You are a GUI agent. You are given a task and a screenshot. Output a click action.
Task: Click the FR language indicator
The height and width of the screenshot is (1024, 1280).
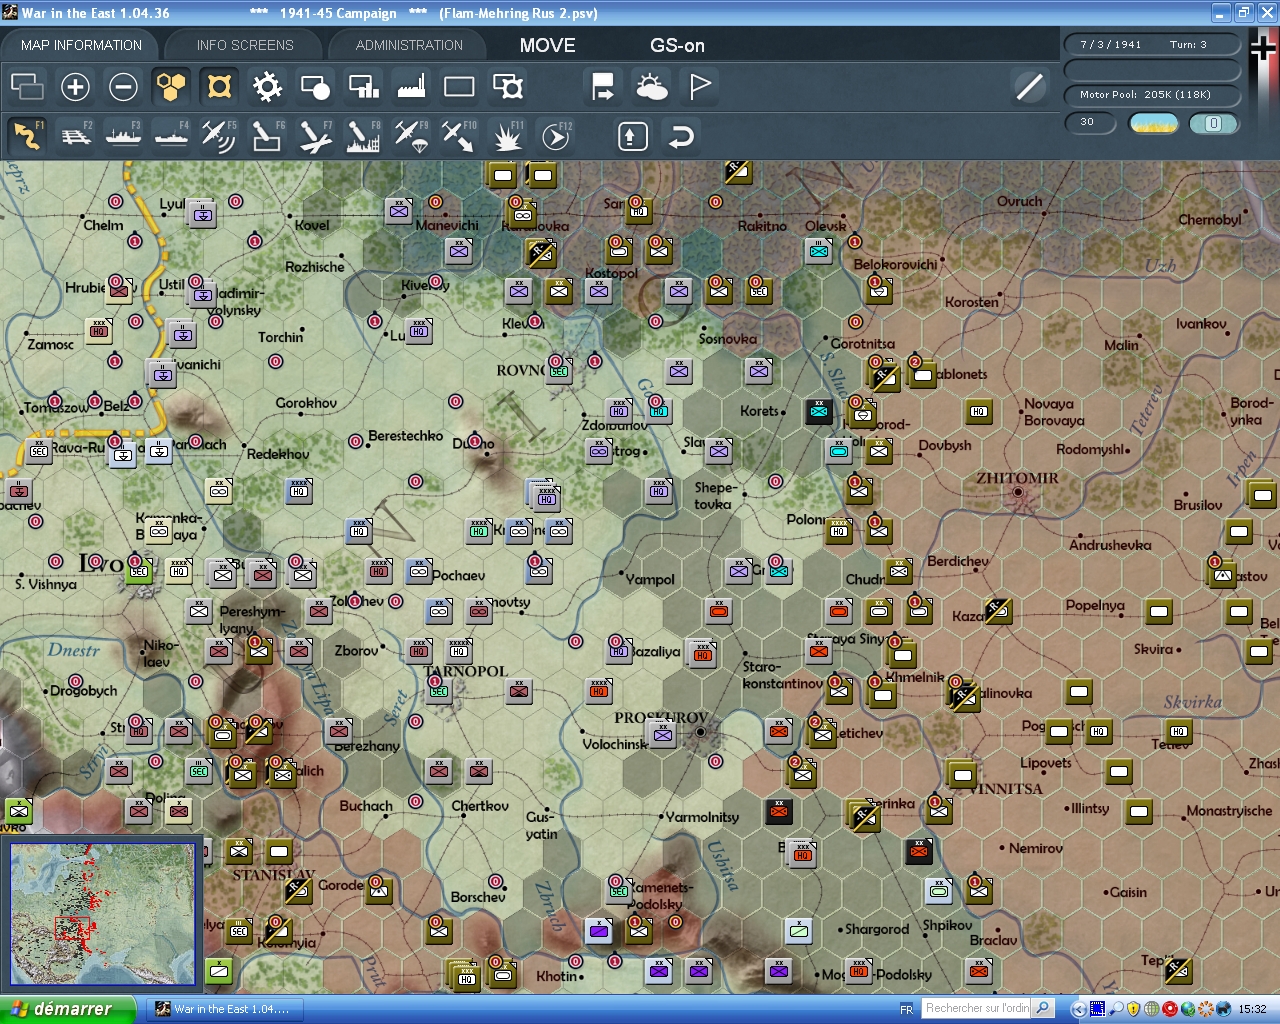pos(906,1009)
